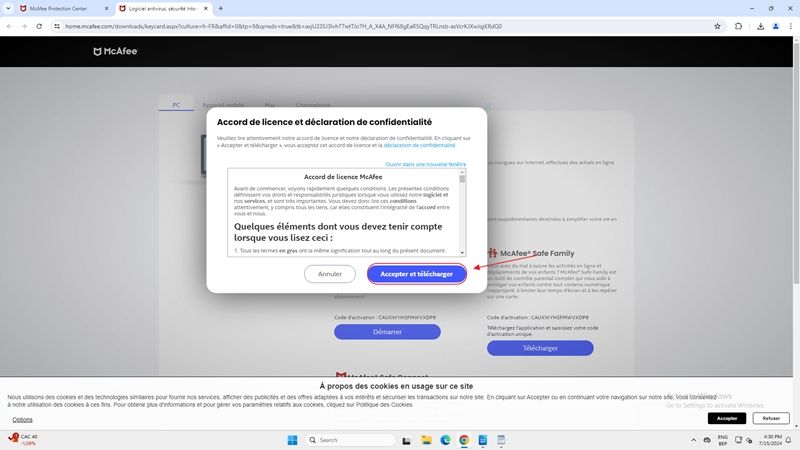Click Accepter et télécharger button

coord(416,274)
